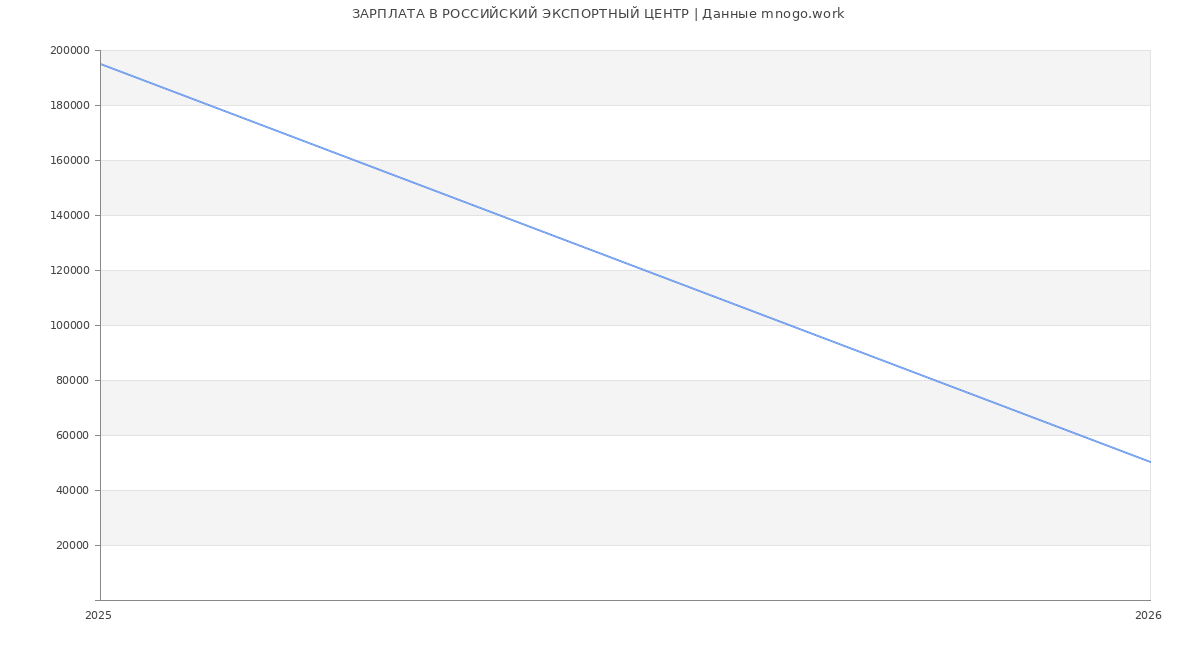Click the 200000 y-axis label
Viewport: 1200px width, 650px height.
point(70,51)
